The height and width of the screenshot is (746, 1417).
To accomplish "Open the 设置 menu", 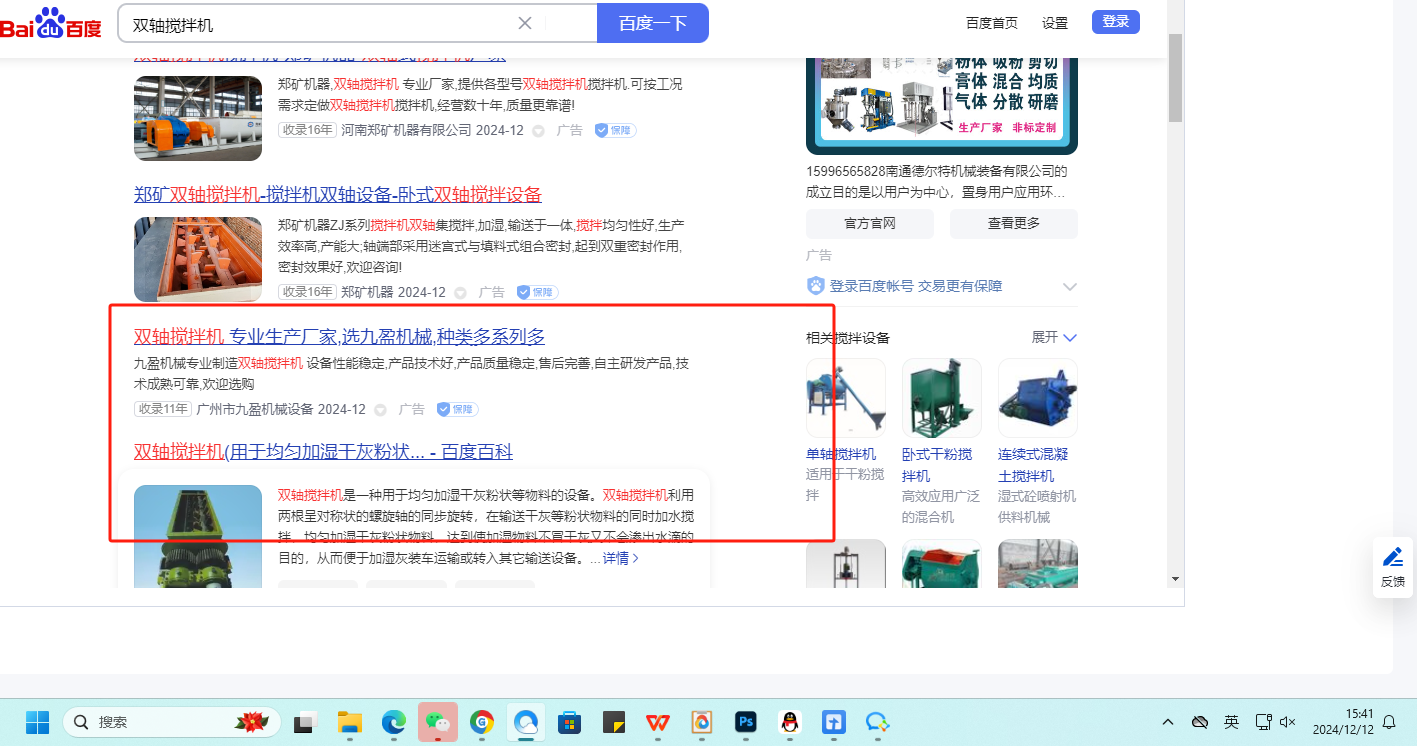I will click(1055, 23).
